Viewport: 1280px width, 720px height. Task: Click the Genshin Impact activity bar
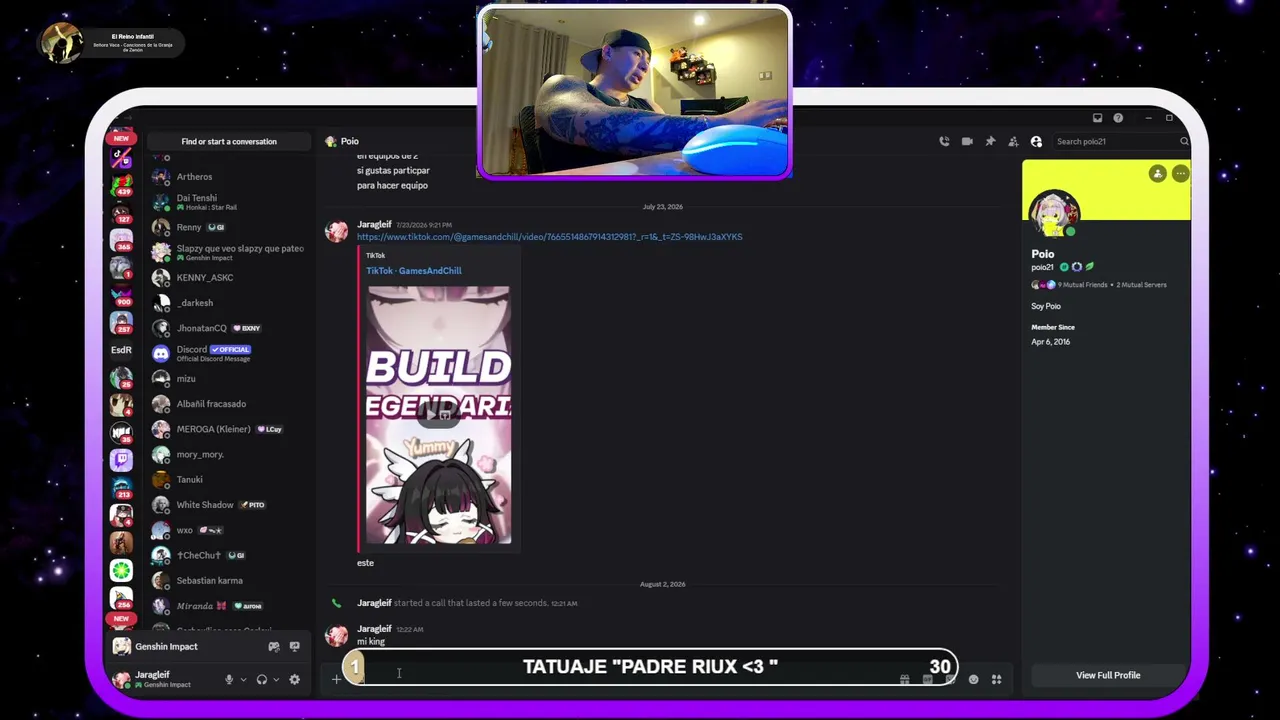208,647
